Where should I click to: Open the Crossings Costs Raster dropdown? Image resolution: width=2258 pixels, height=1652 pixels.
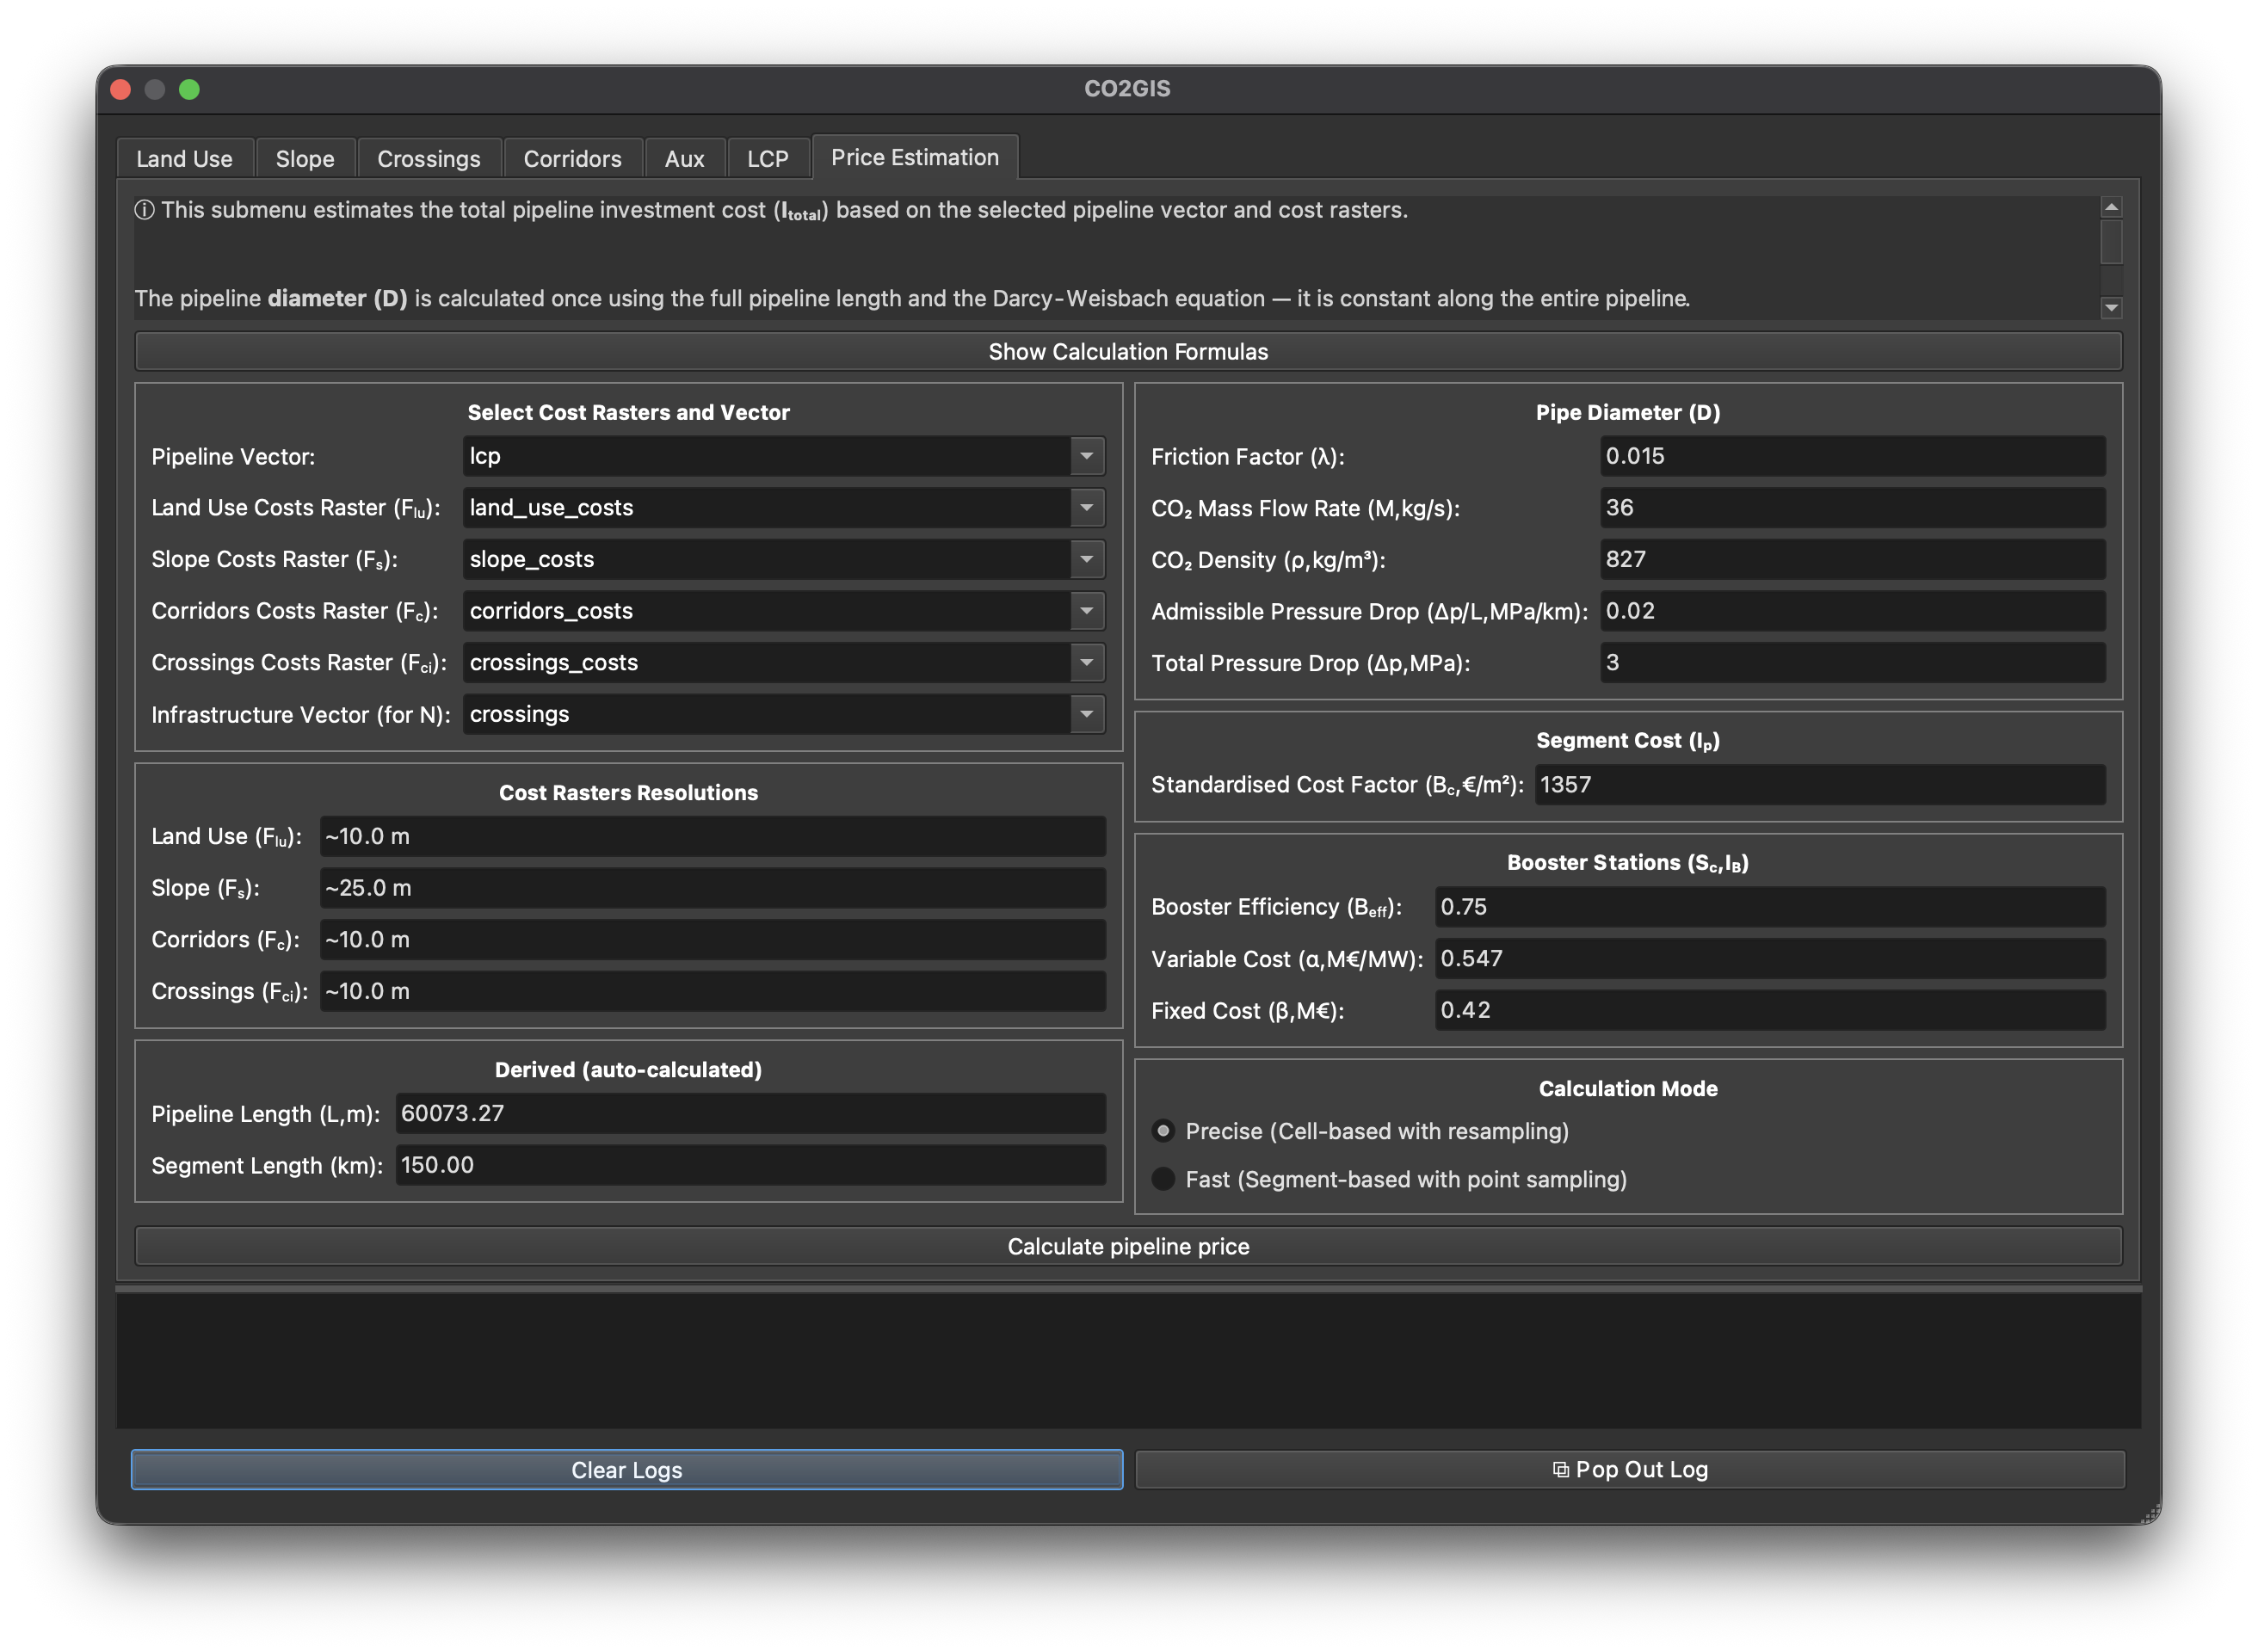(x=783, y=662)
